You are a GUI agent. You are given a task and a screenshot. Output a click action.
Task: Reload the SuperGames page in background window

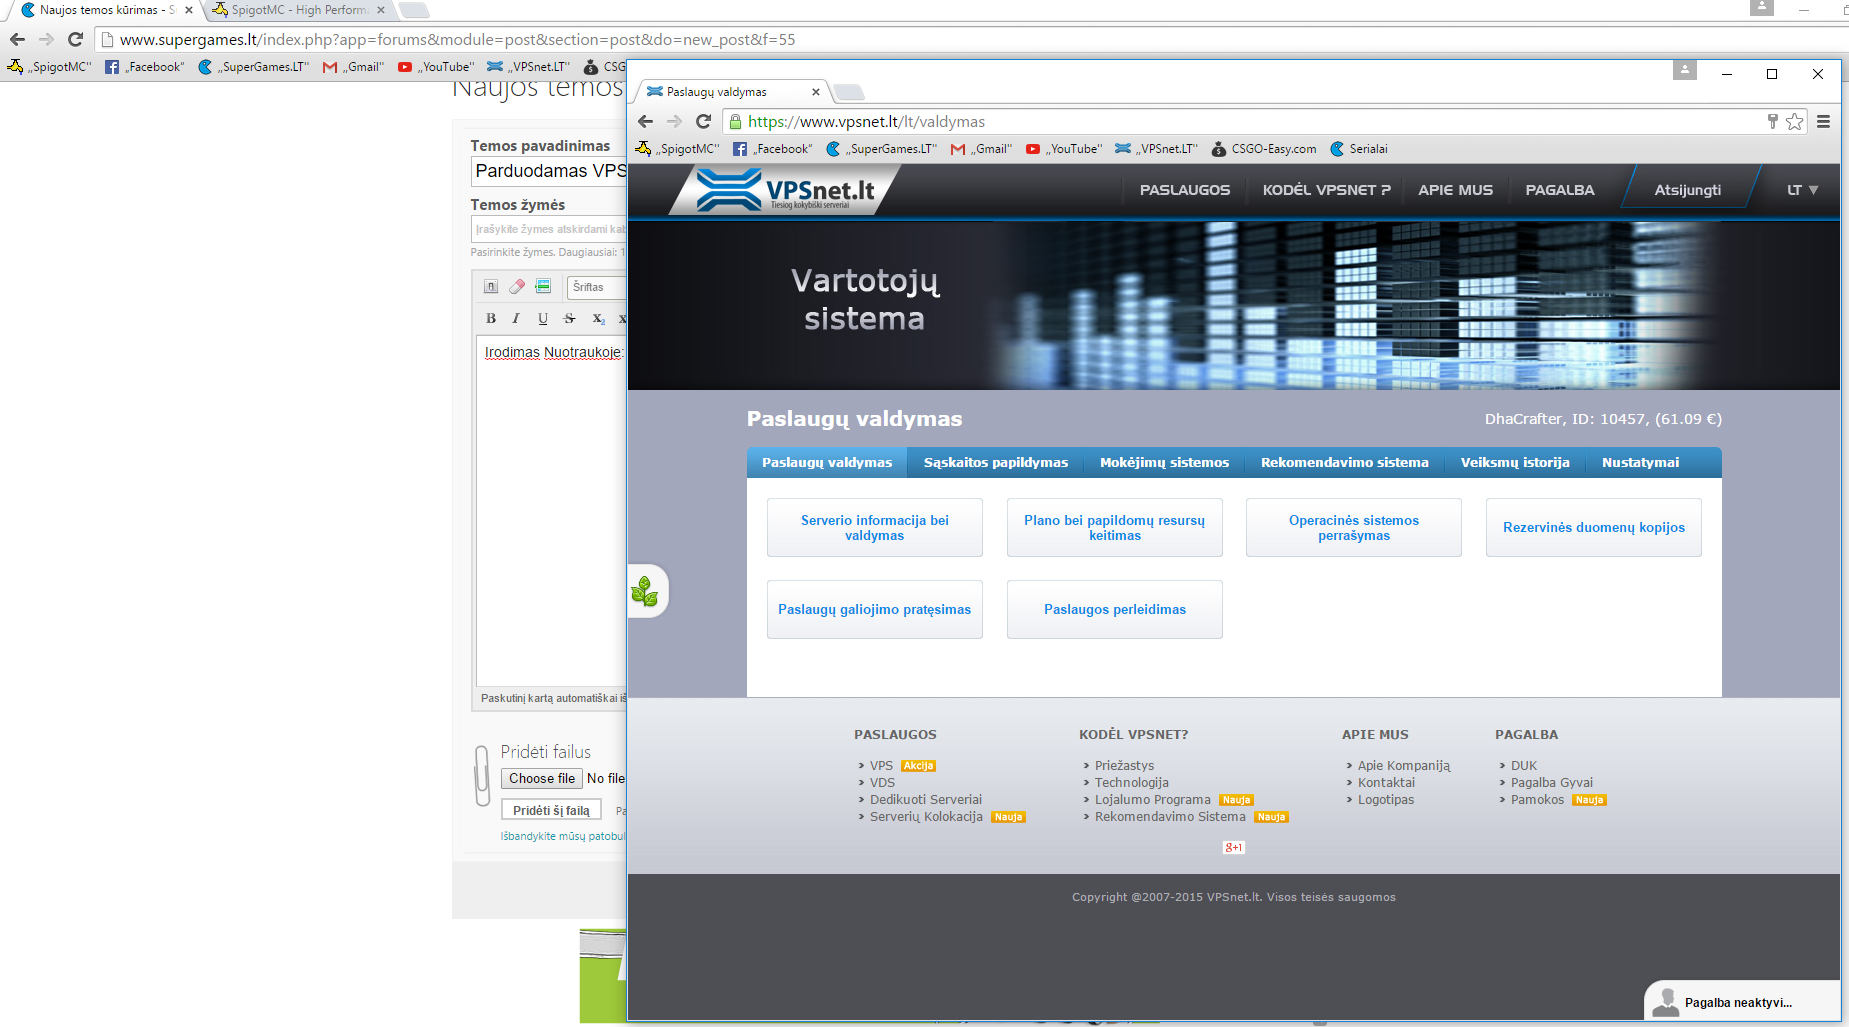click(x=75, y=39)
